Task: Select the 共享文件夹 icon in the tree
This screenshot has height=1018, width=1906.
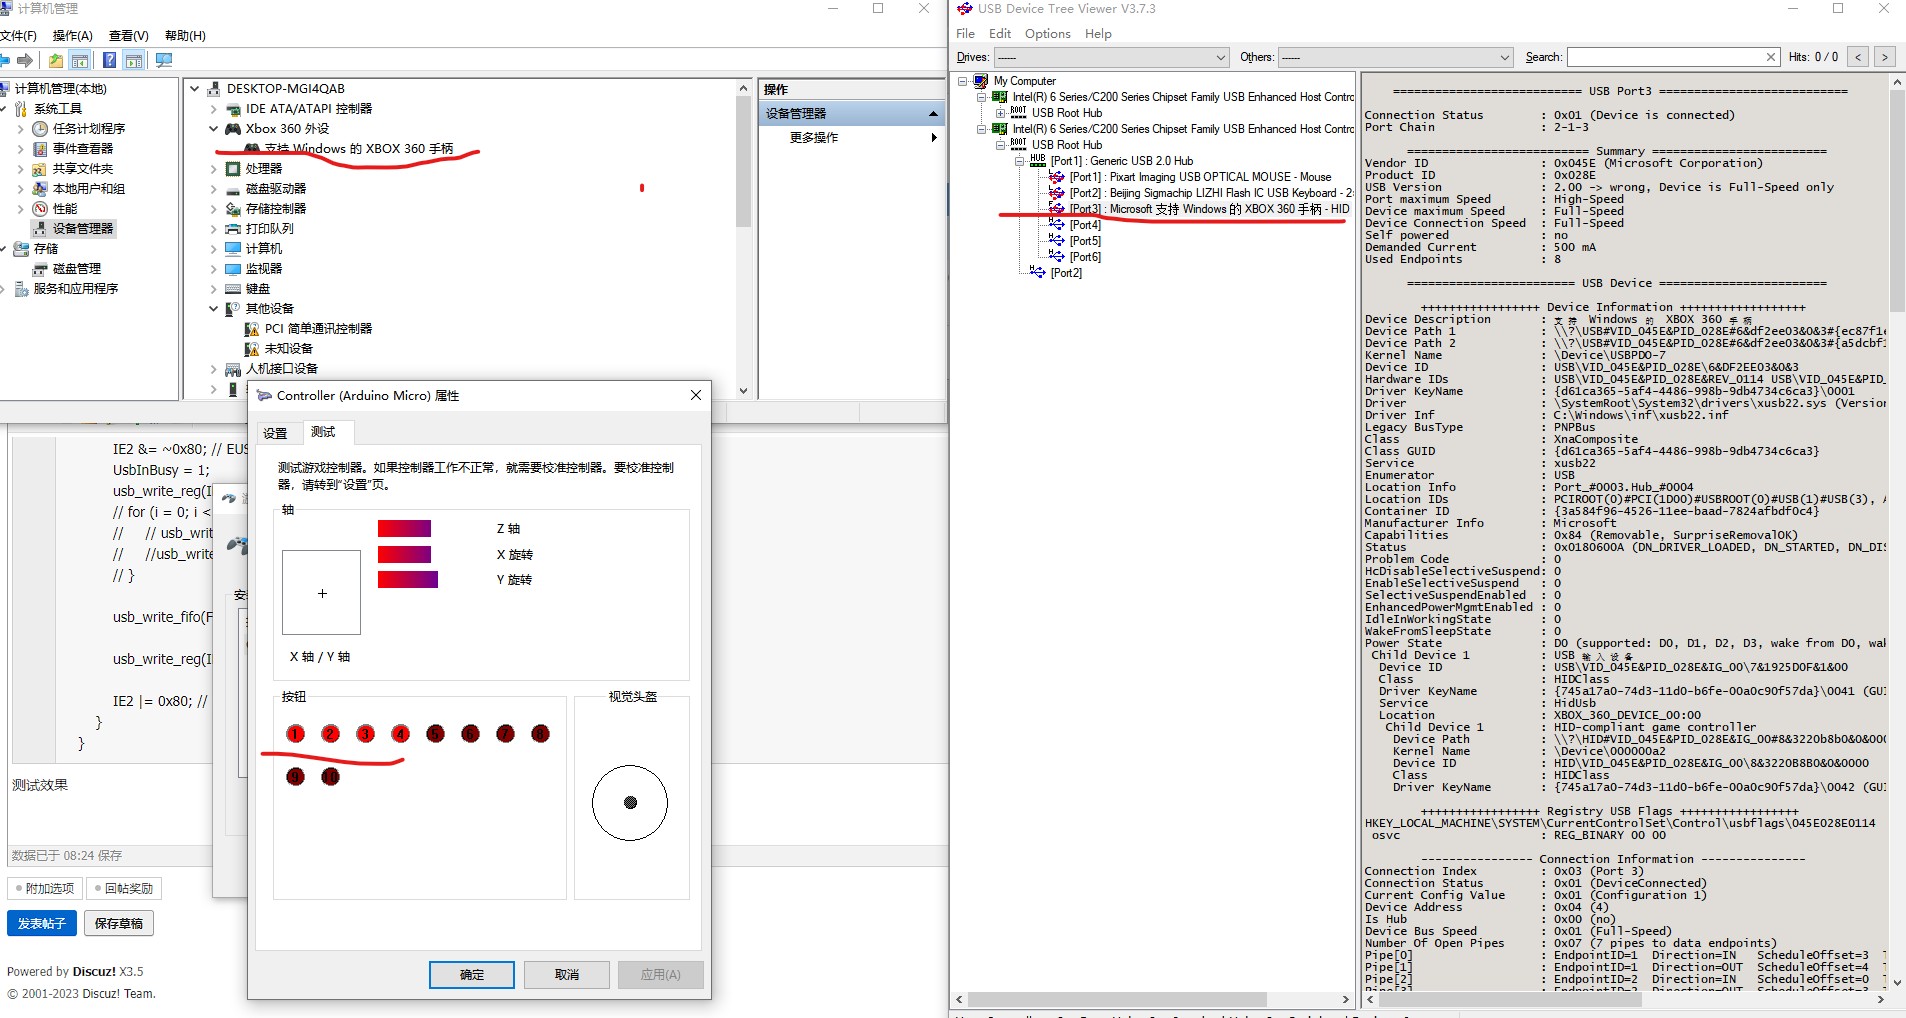Action: click(x=40, y=169)
